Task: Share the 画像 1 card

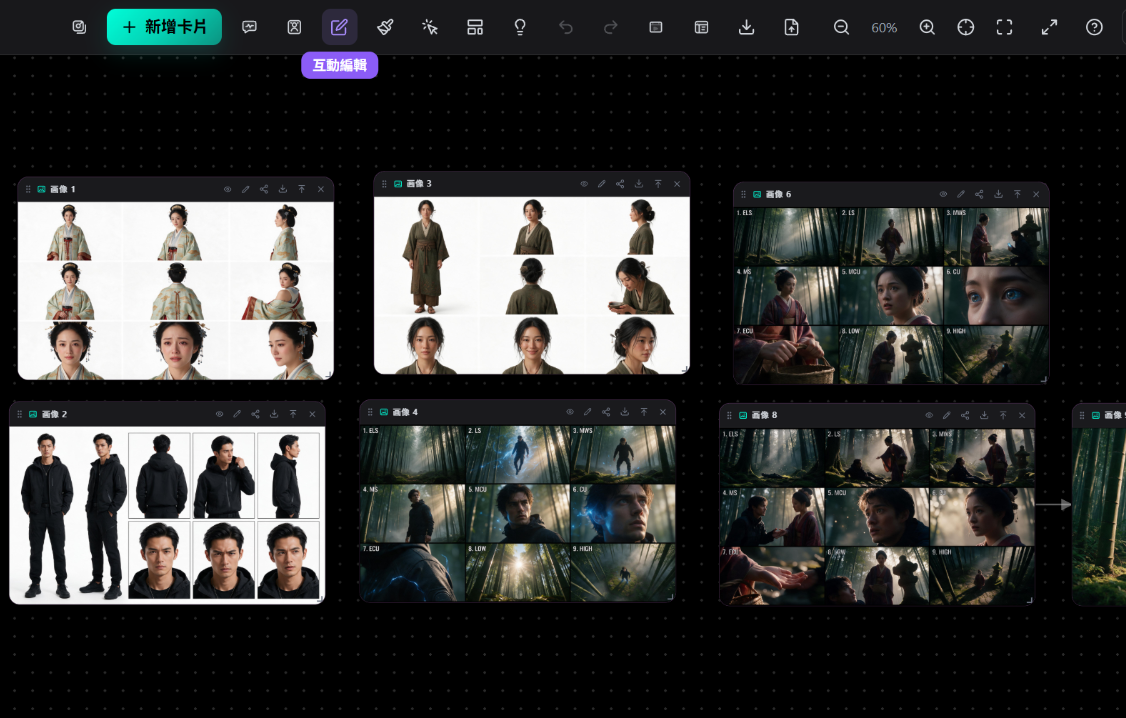Action: (x=264, y=190)
